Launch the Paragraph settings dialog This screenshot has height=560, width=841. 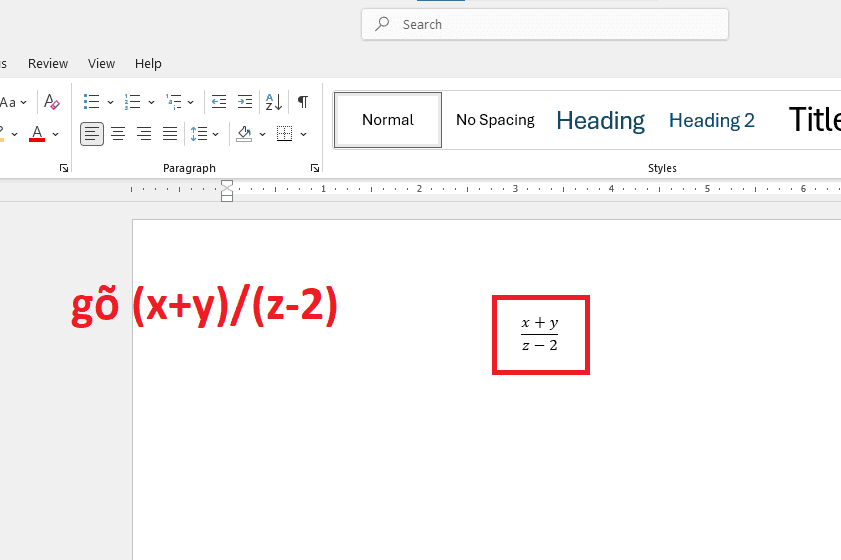pyautogui.click(x=315, y=168)
